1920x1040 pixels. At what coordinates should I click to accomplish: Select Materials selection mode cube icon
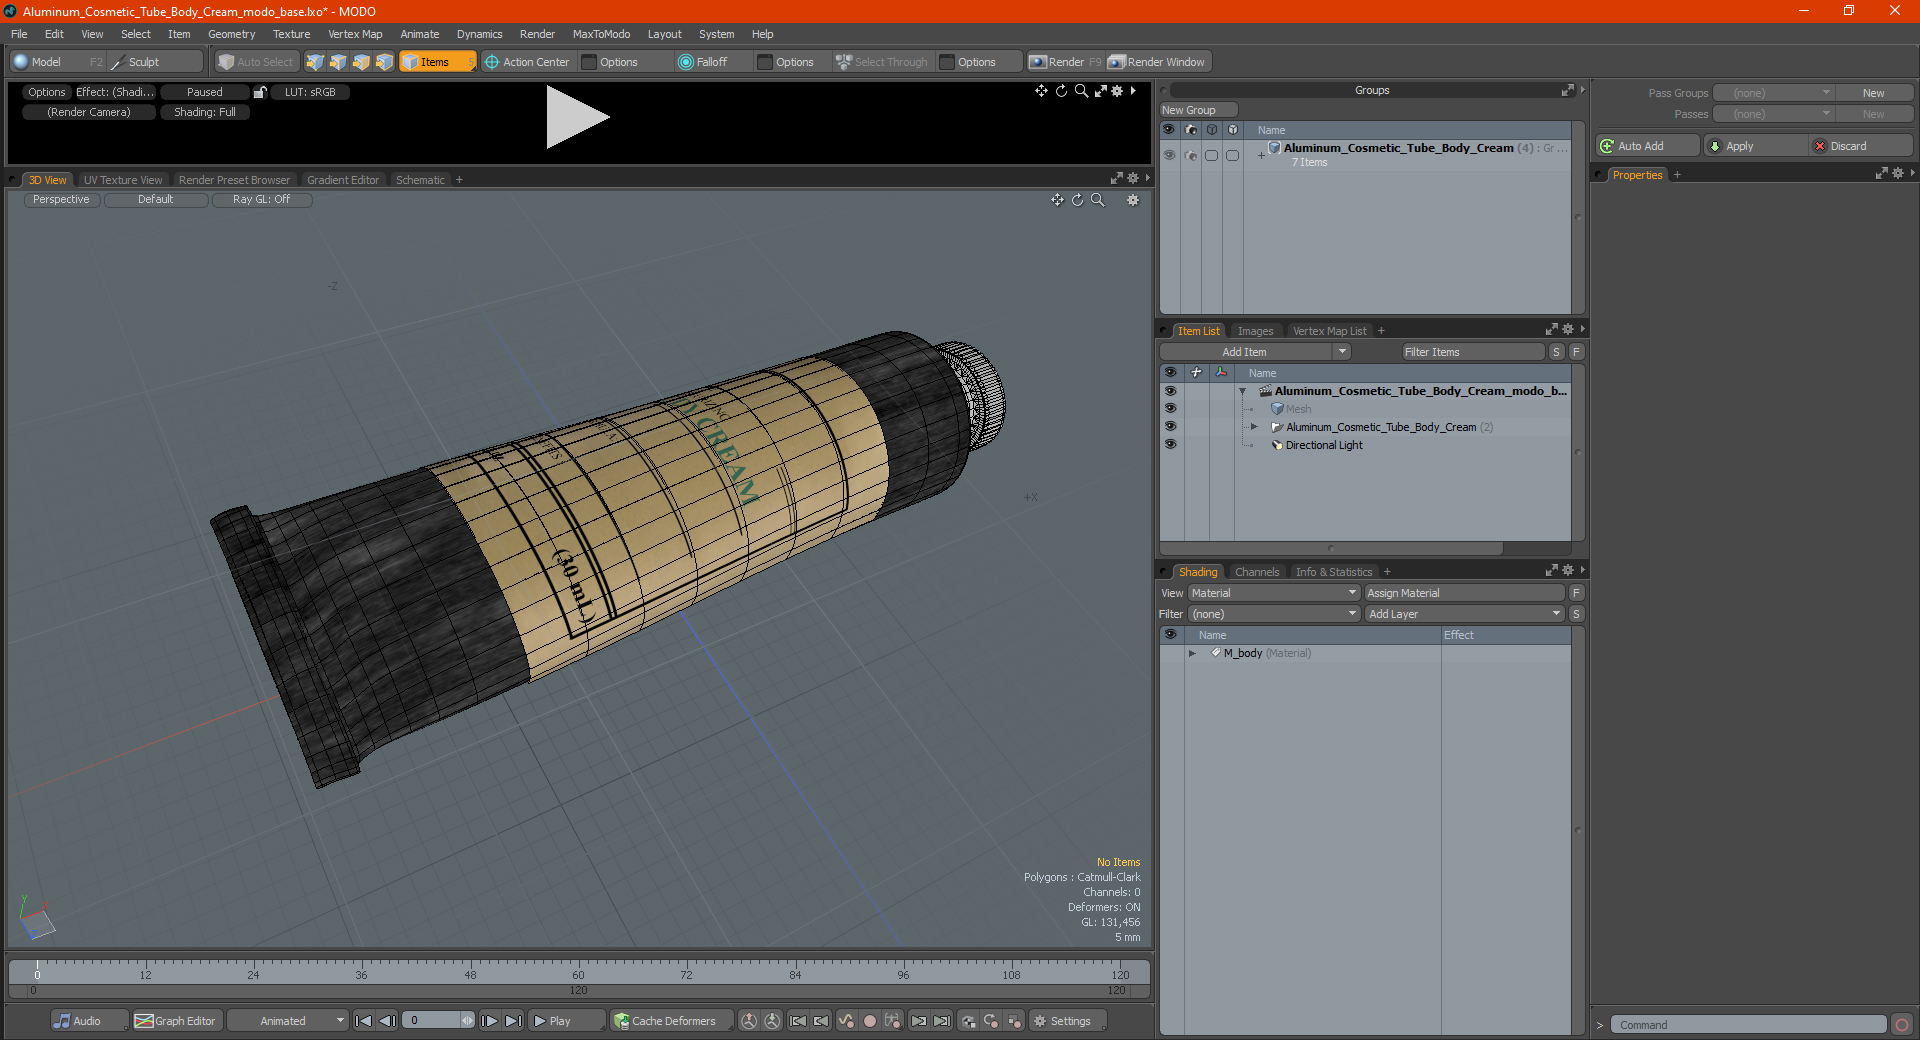(x=384, y=62)
